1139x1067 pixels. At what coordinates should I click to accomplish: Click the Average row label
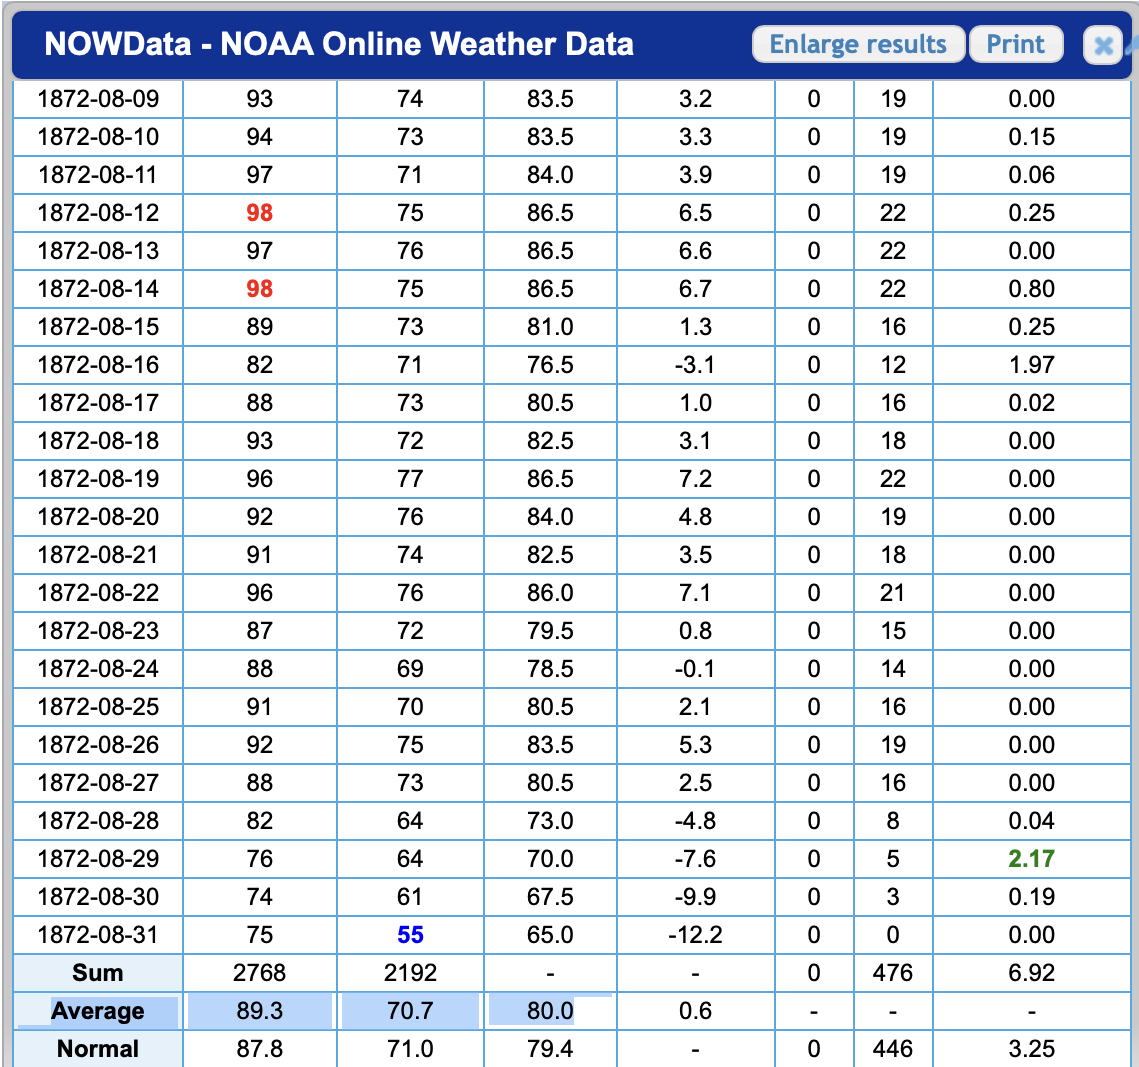coord(98,1010)
